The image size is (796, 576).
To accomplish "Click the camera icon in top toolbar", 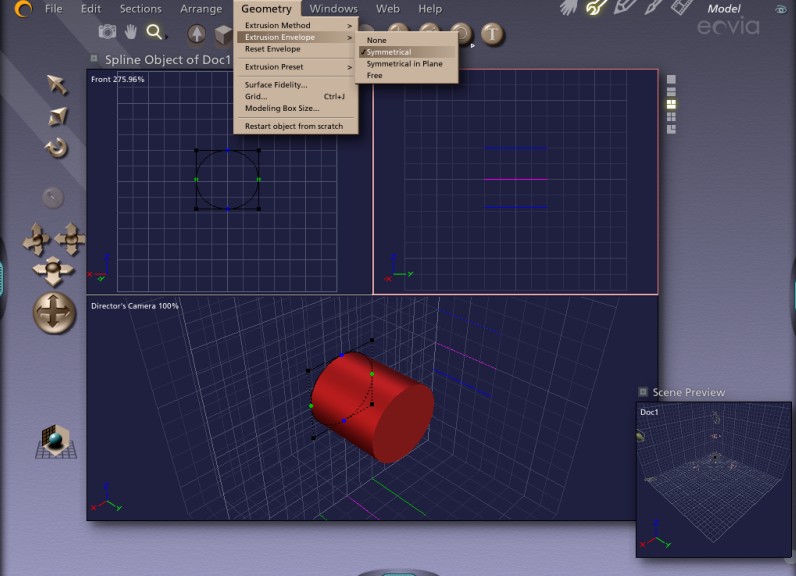I will coord(107,33).
